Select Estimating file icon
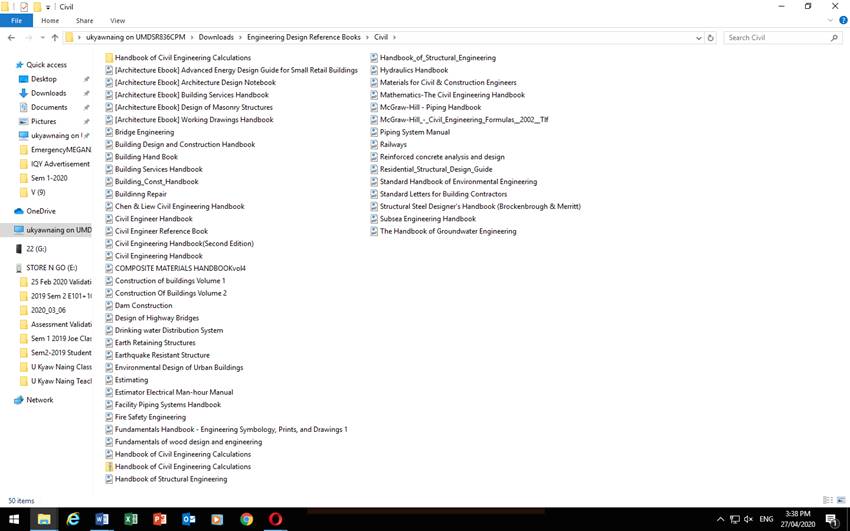 [x=109, y=380]
